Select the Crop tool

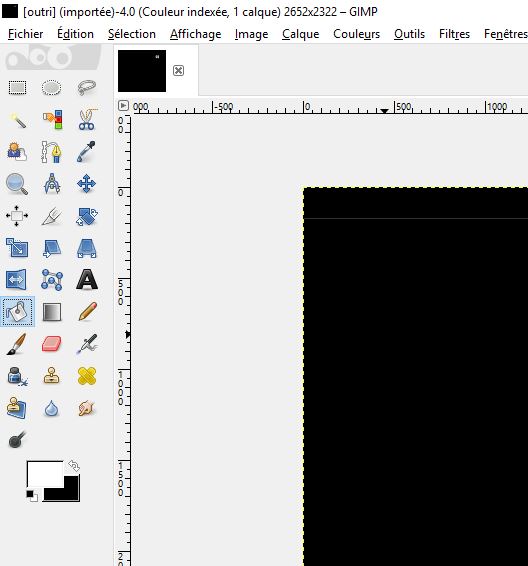pos(52,216)
